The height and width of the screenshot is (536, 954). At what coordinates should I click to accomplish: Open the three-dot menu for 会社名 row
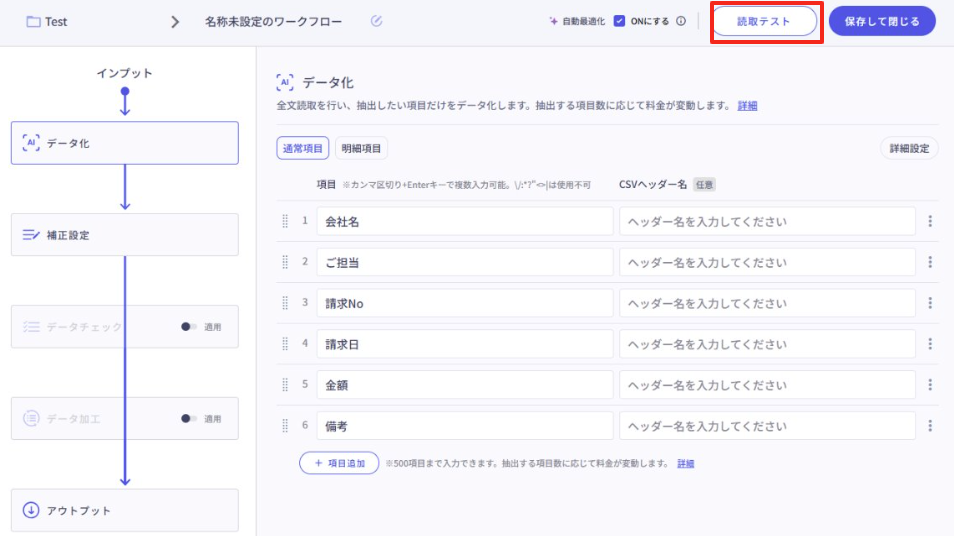coord(930,221)
